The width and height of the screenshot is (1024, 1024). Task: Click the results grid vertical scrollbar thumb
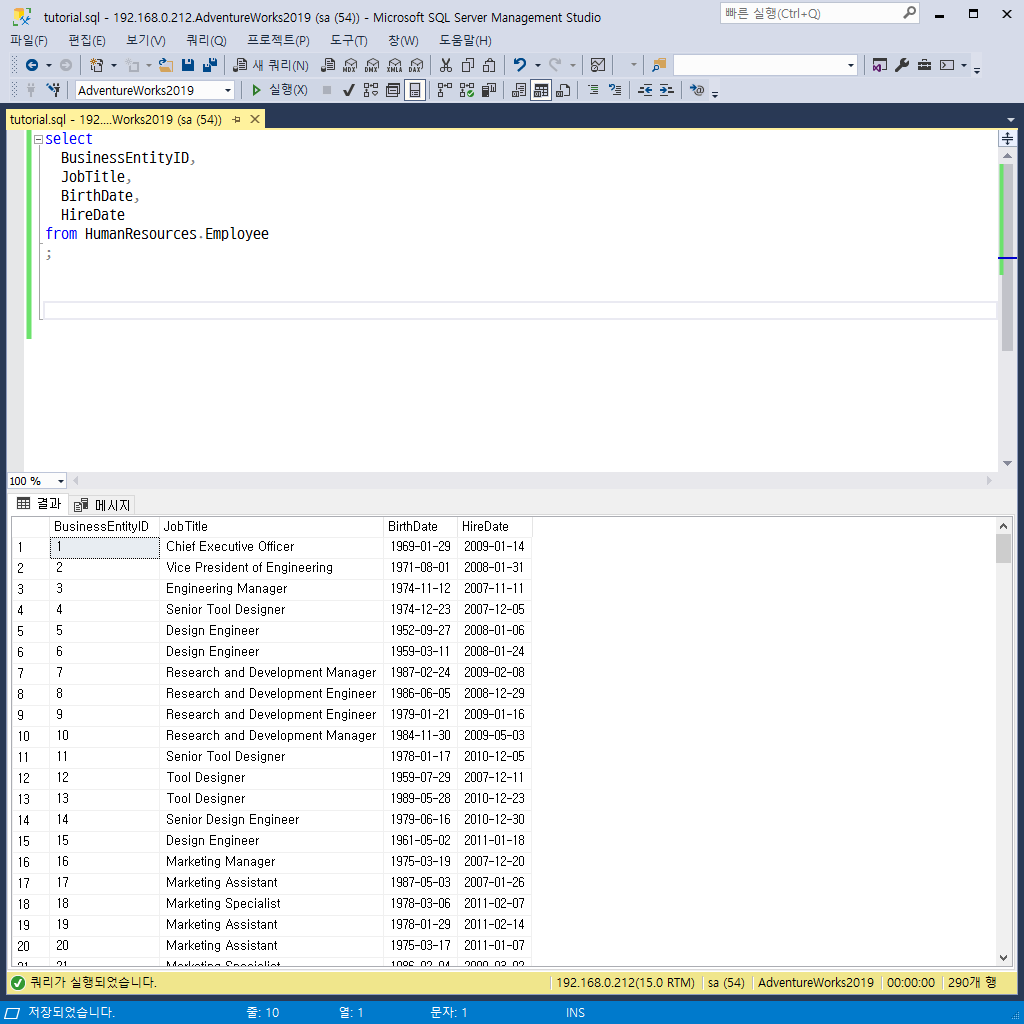[x=1003, y=549]
